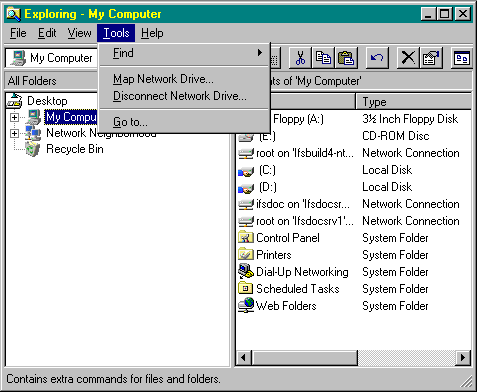Select the Dial-Up Networking icon
Viewport: 477px width, 392px height.
pos(246,272)
